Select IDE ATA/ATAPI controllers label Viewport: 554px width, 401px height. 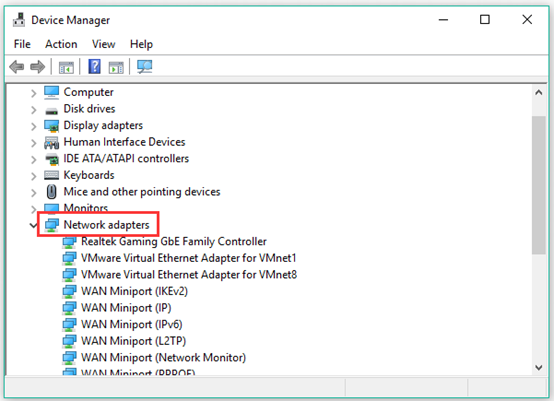pyautogui.click(x=126, y=159)
